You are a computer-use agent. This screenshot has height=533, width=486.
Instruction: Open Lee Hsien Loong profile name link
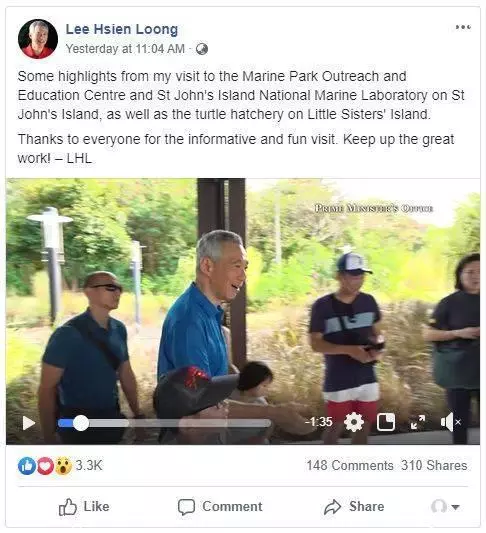click(x=122, y=29)
